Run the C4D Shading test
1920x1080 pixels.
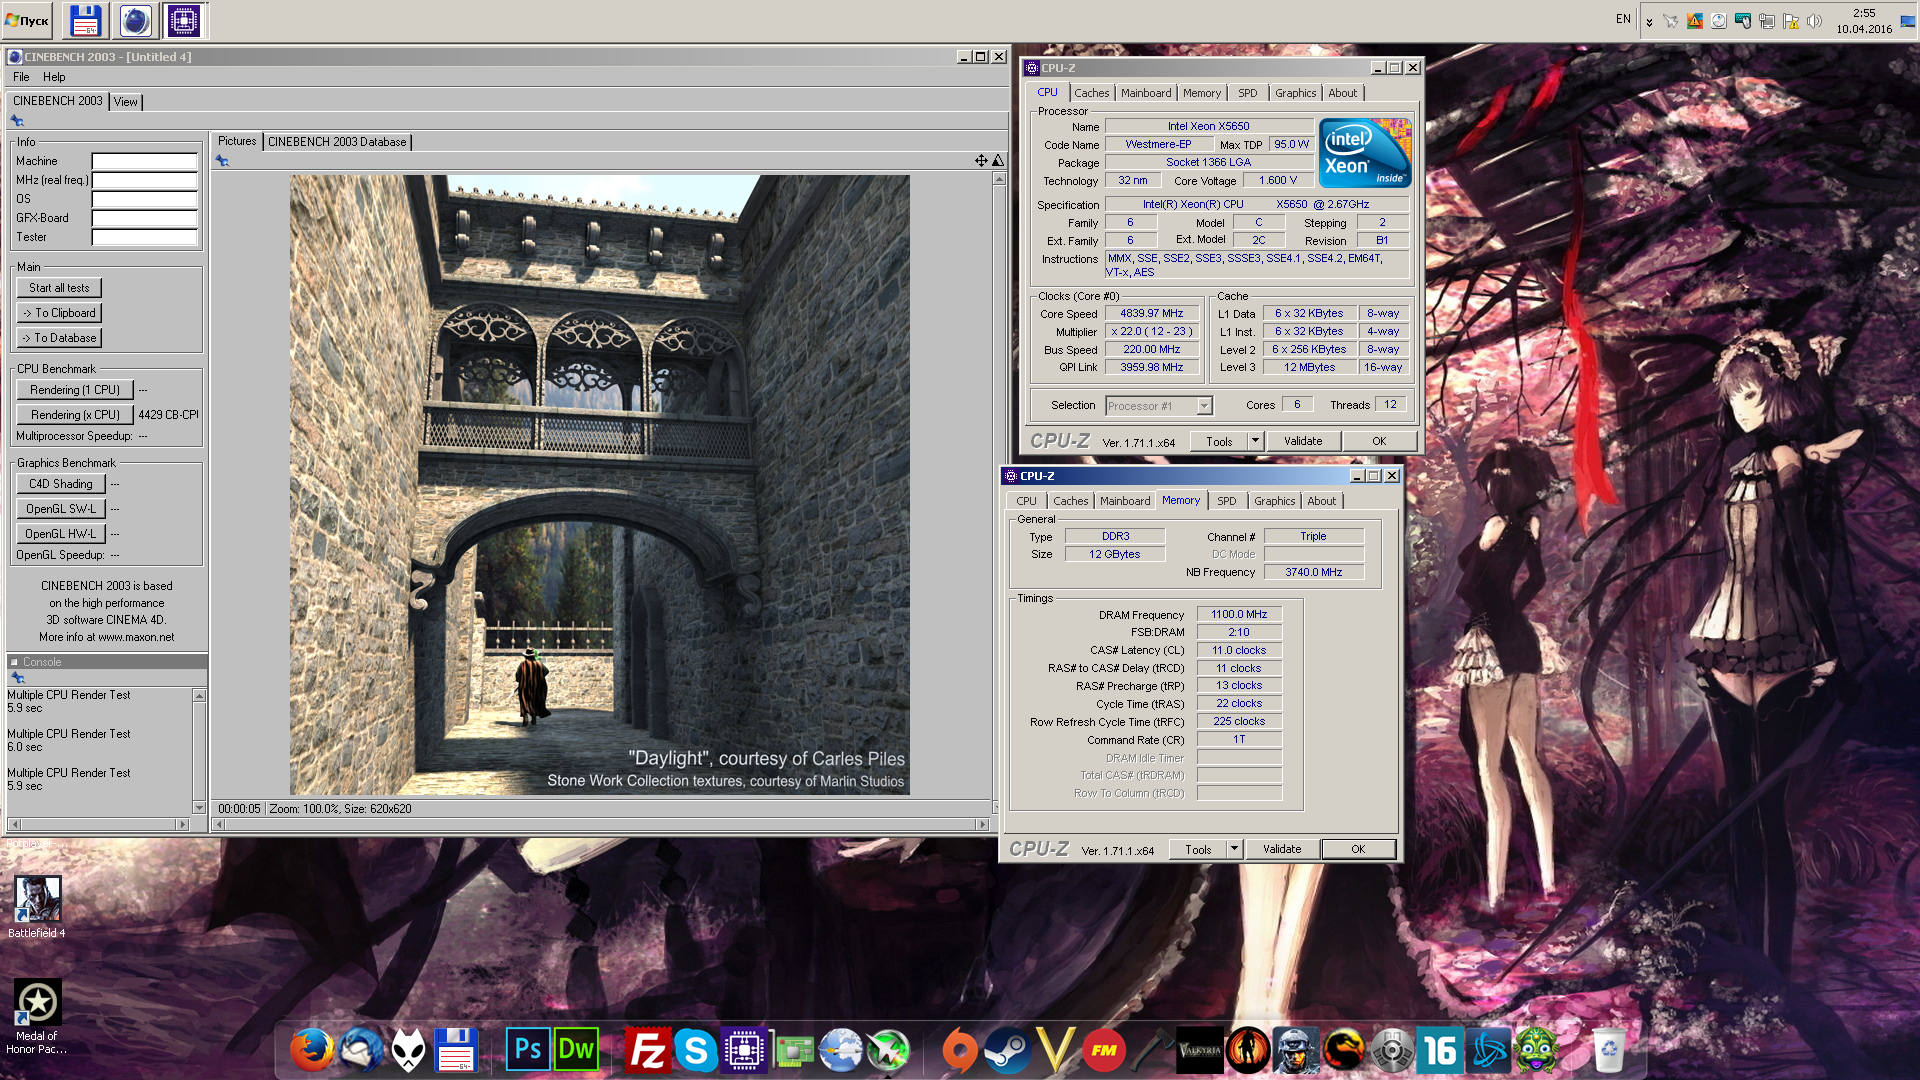coord(61,484)
